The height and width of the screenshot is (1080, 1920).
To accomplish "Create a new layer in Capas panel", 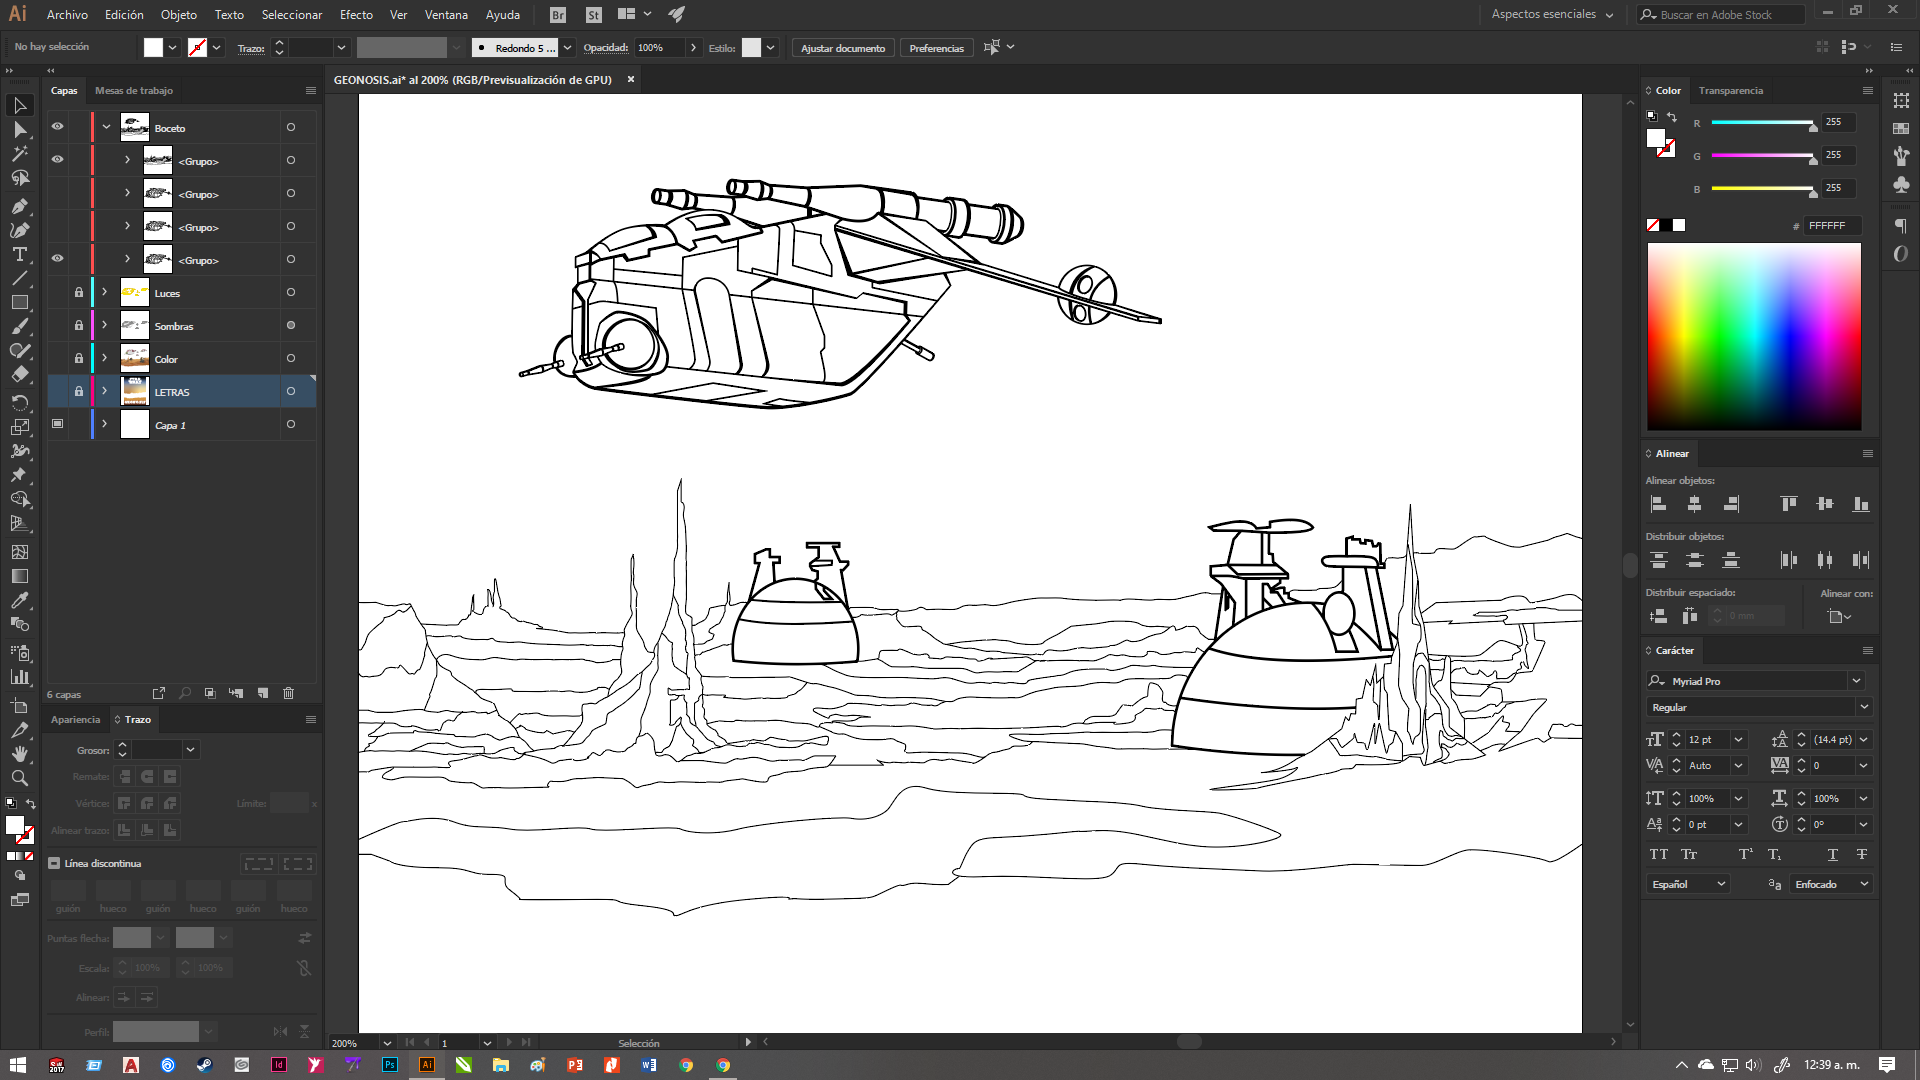I will (263, 693).
